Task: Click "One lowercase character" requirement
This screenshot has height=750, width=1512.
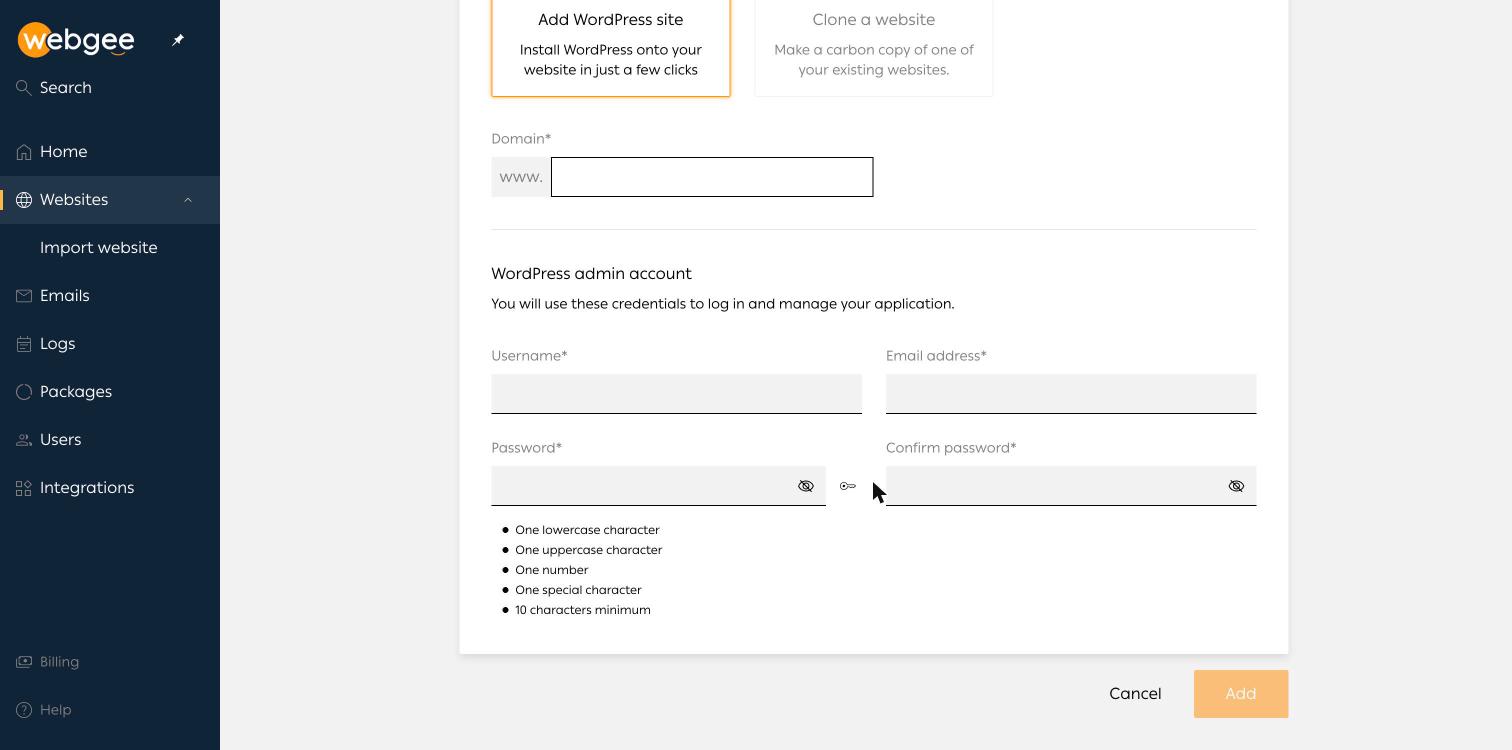Action: click(587, 530)
